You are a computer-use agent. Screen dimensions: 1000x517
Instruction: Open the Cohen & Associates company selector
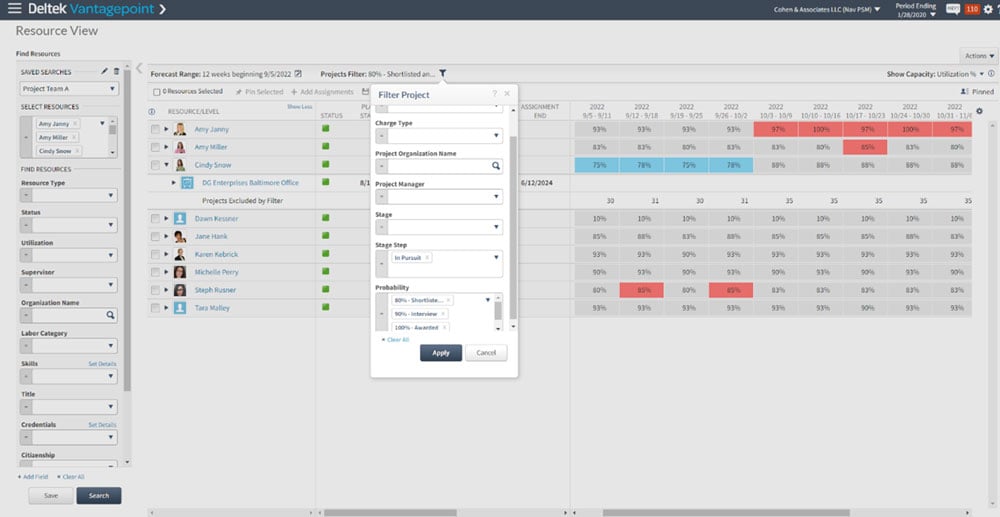827,9
